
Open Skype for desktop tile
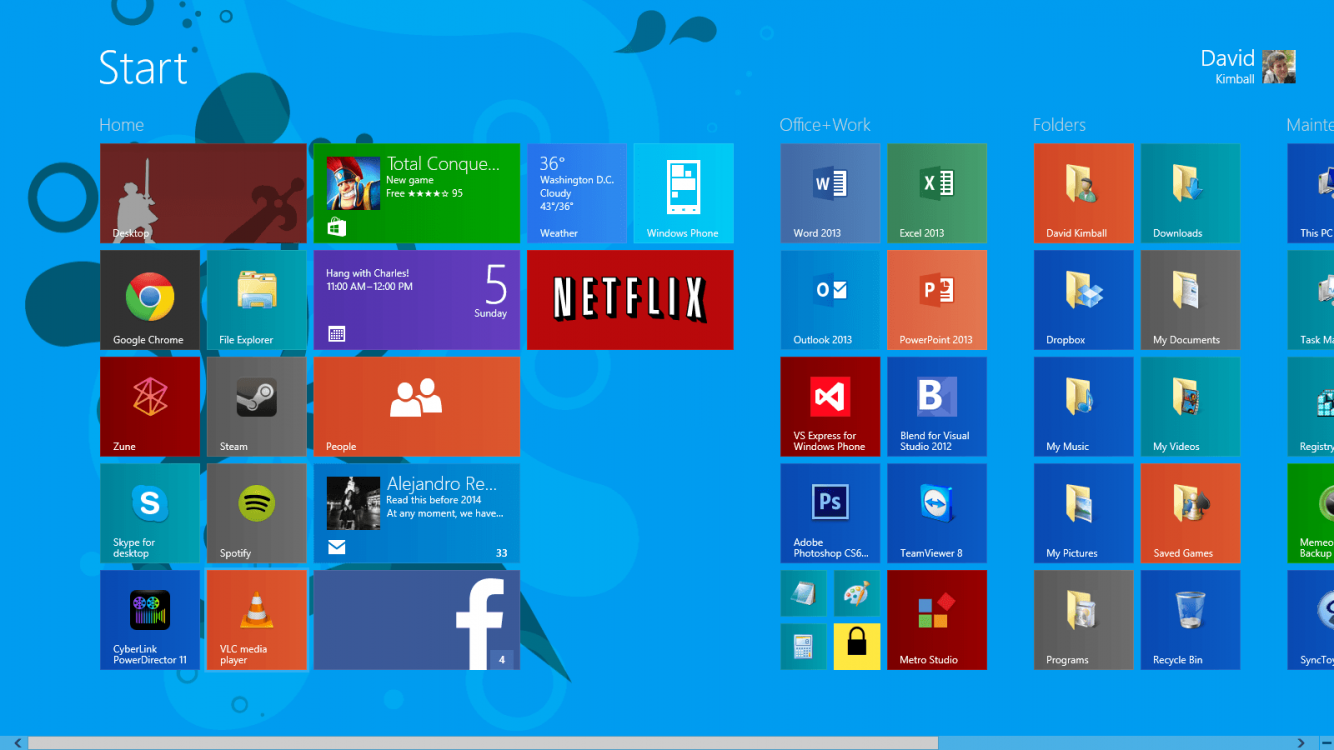(150, 513)
